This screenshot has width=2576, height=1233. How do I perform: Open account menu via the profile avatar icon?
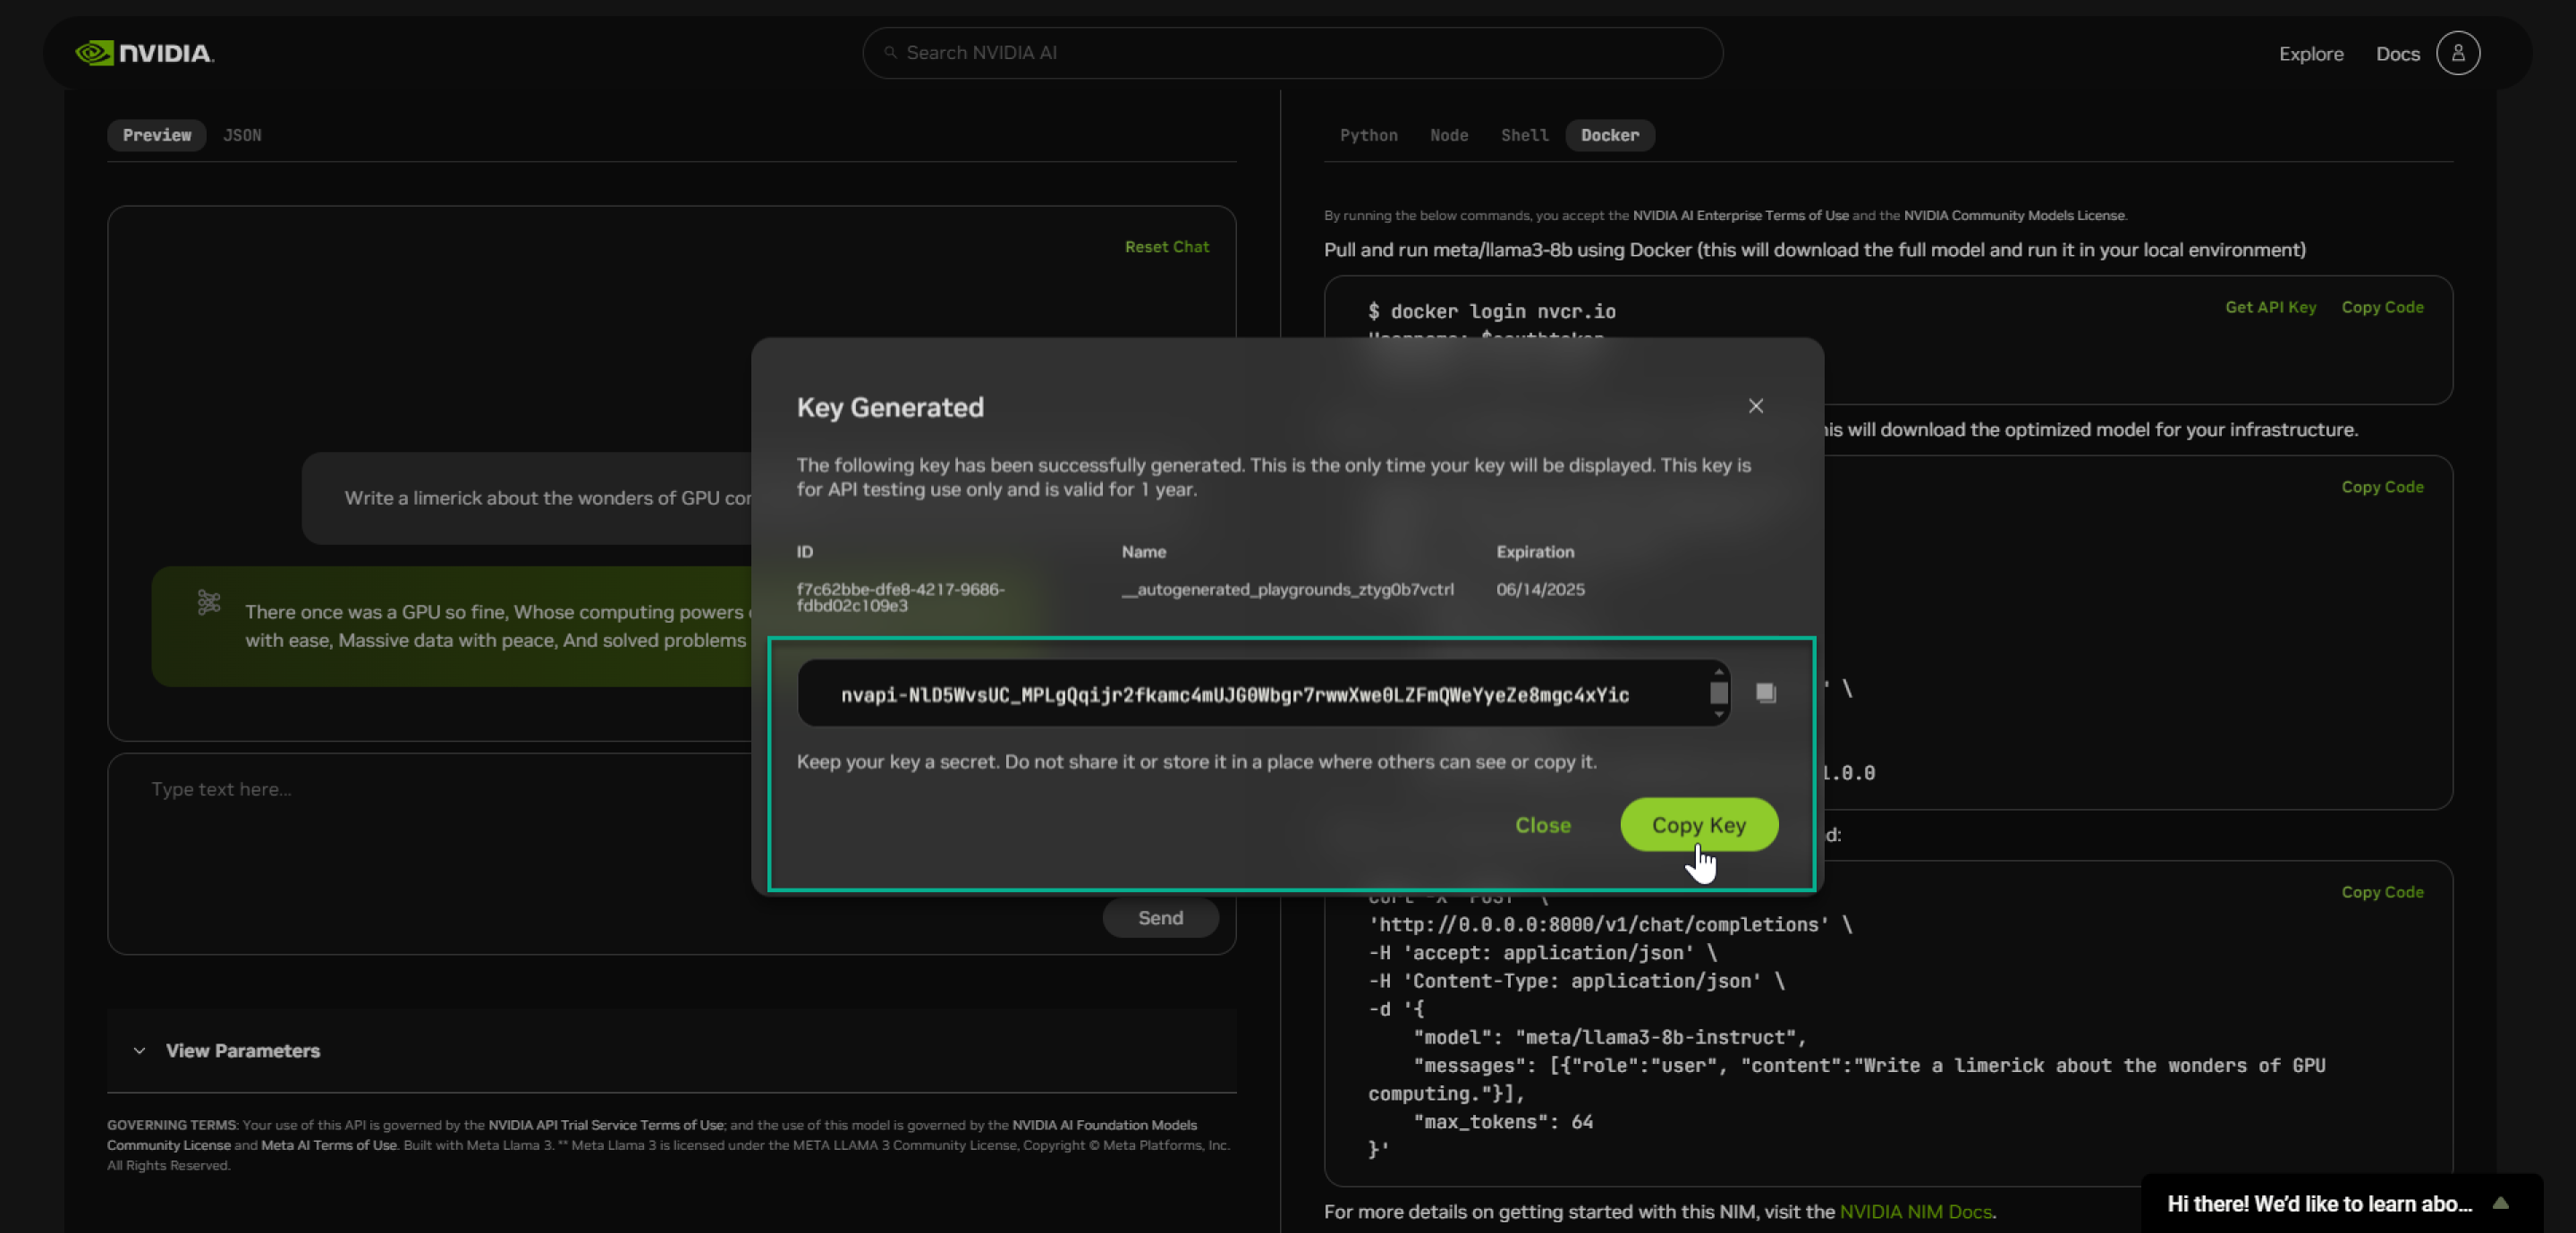point(2459,53)
